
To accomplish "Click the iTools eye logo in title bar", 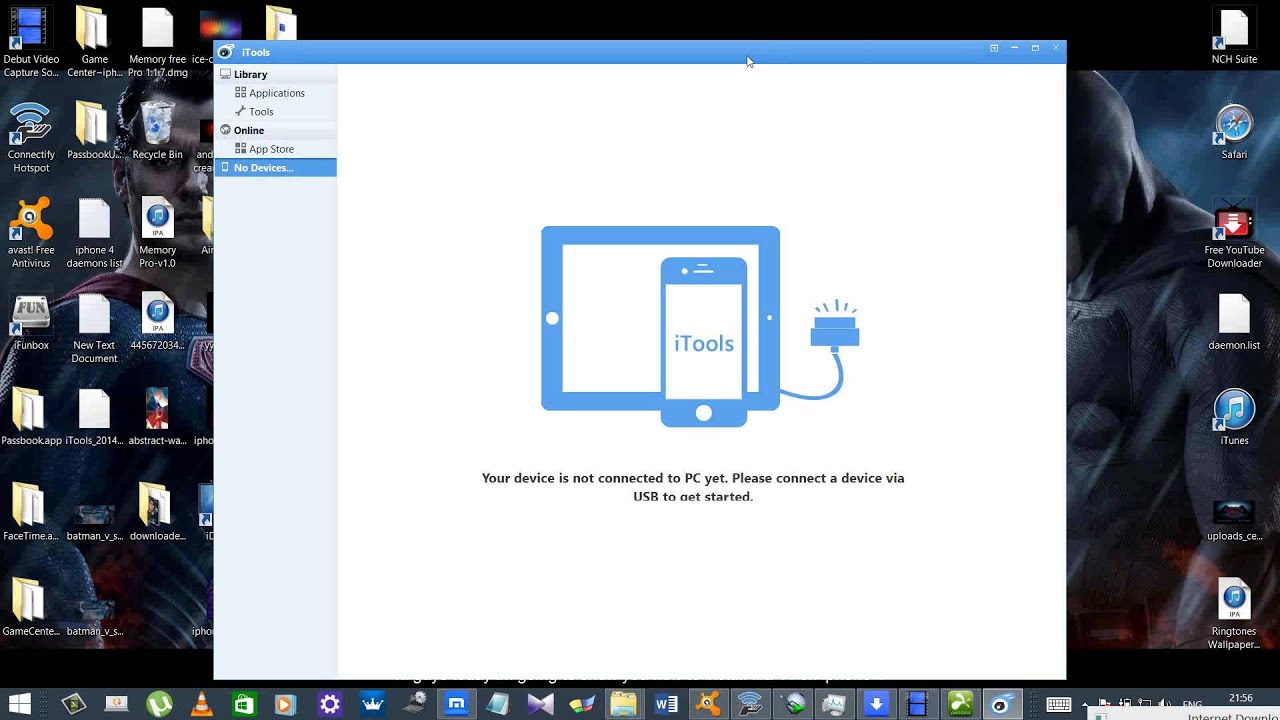I will tap(226, 52).
